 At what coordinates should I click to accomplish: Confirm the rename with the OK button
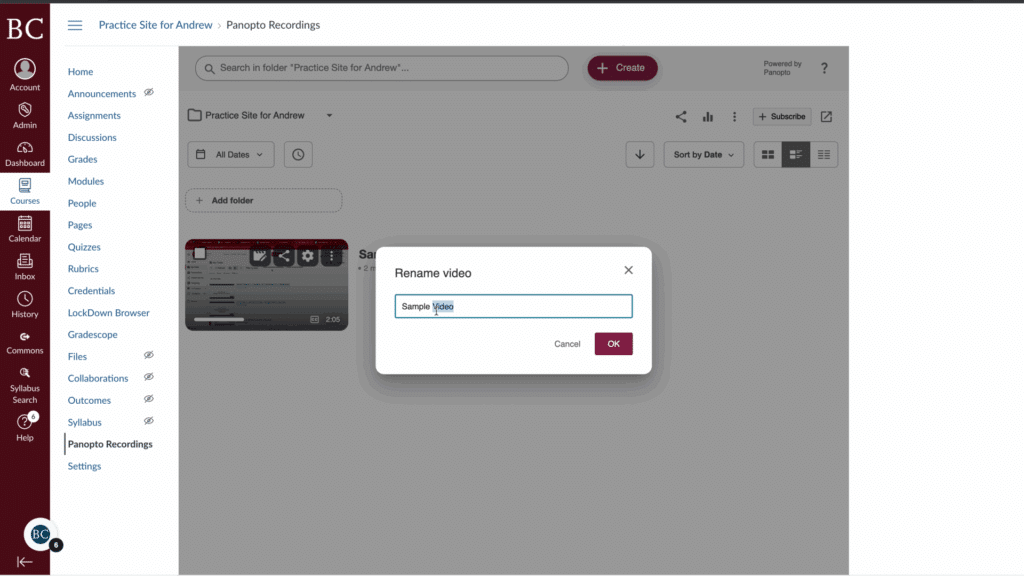(613, 343)
